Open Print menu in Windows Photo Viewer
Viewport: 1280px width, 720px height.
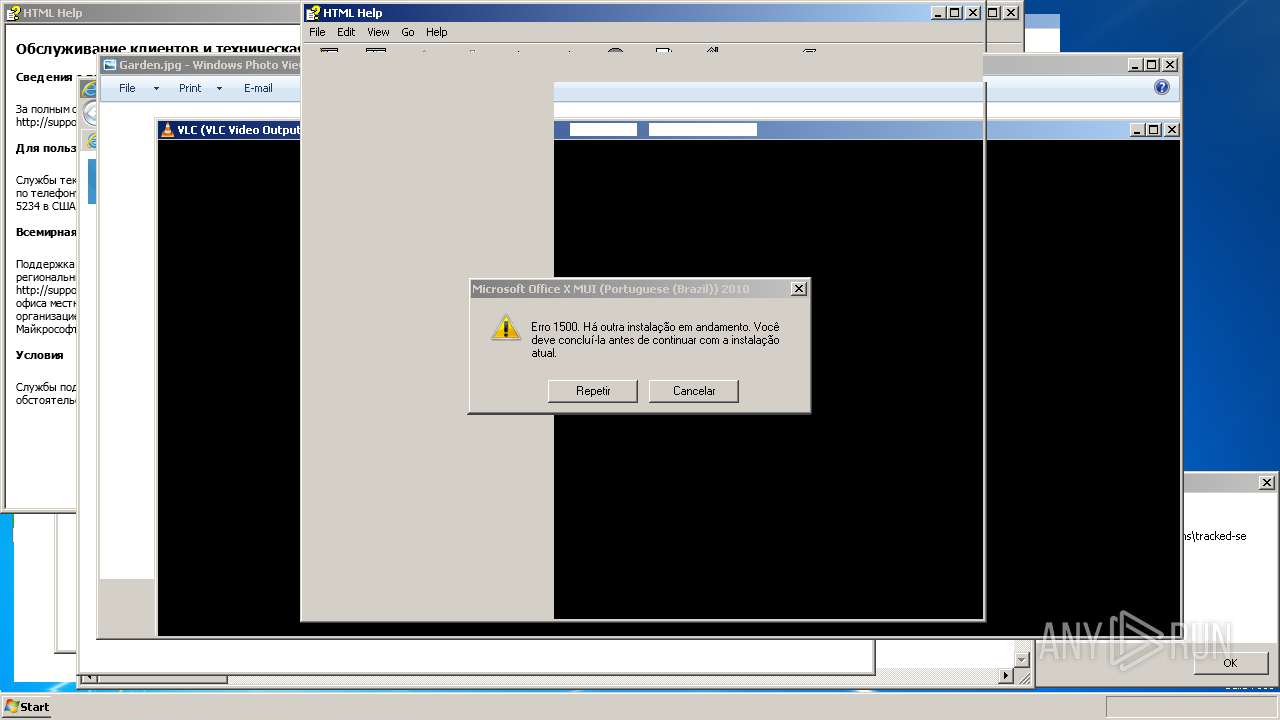(190, 88)
